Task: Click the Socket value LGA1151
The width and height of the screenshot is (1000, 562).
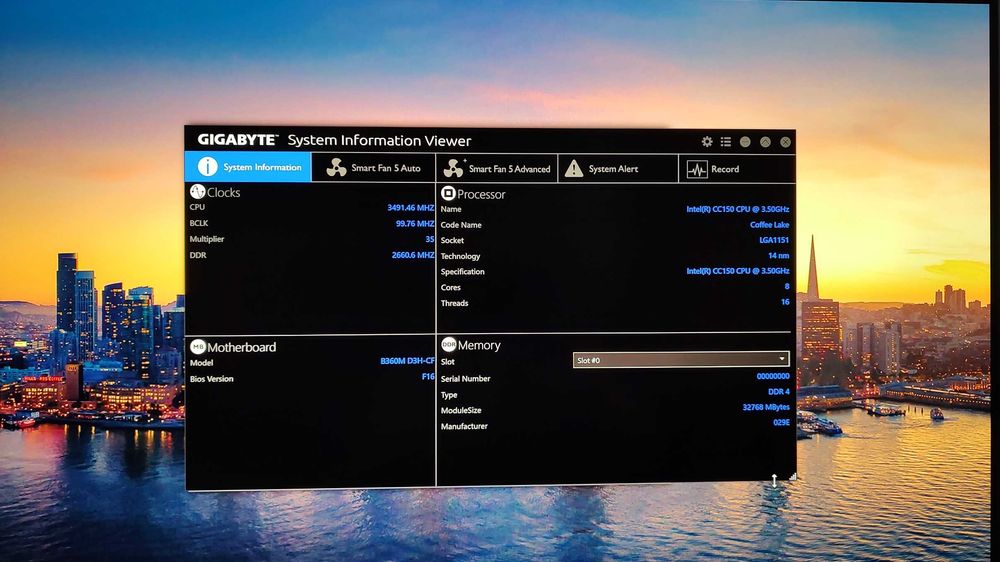Action: click(774, 240)
